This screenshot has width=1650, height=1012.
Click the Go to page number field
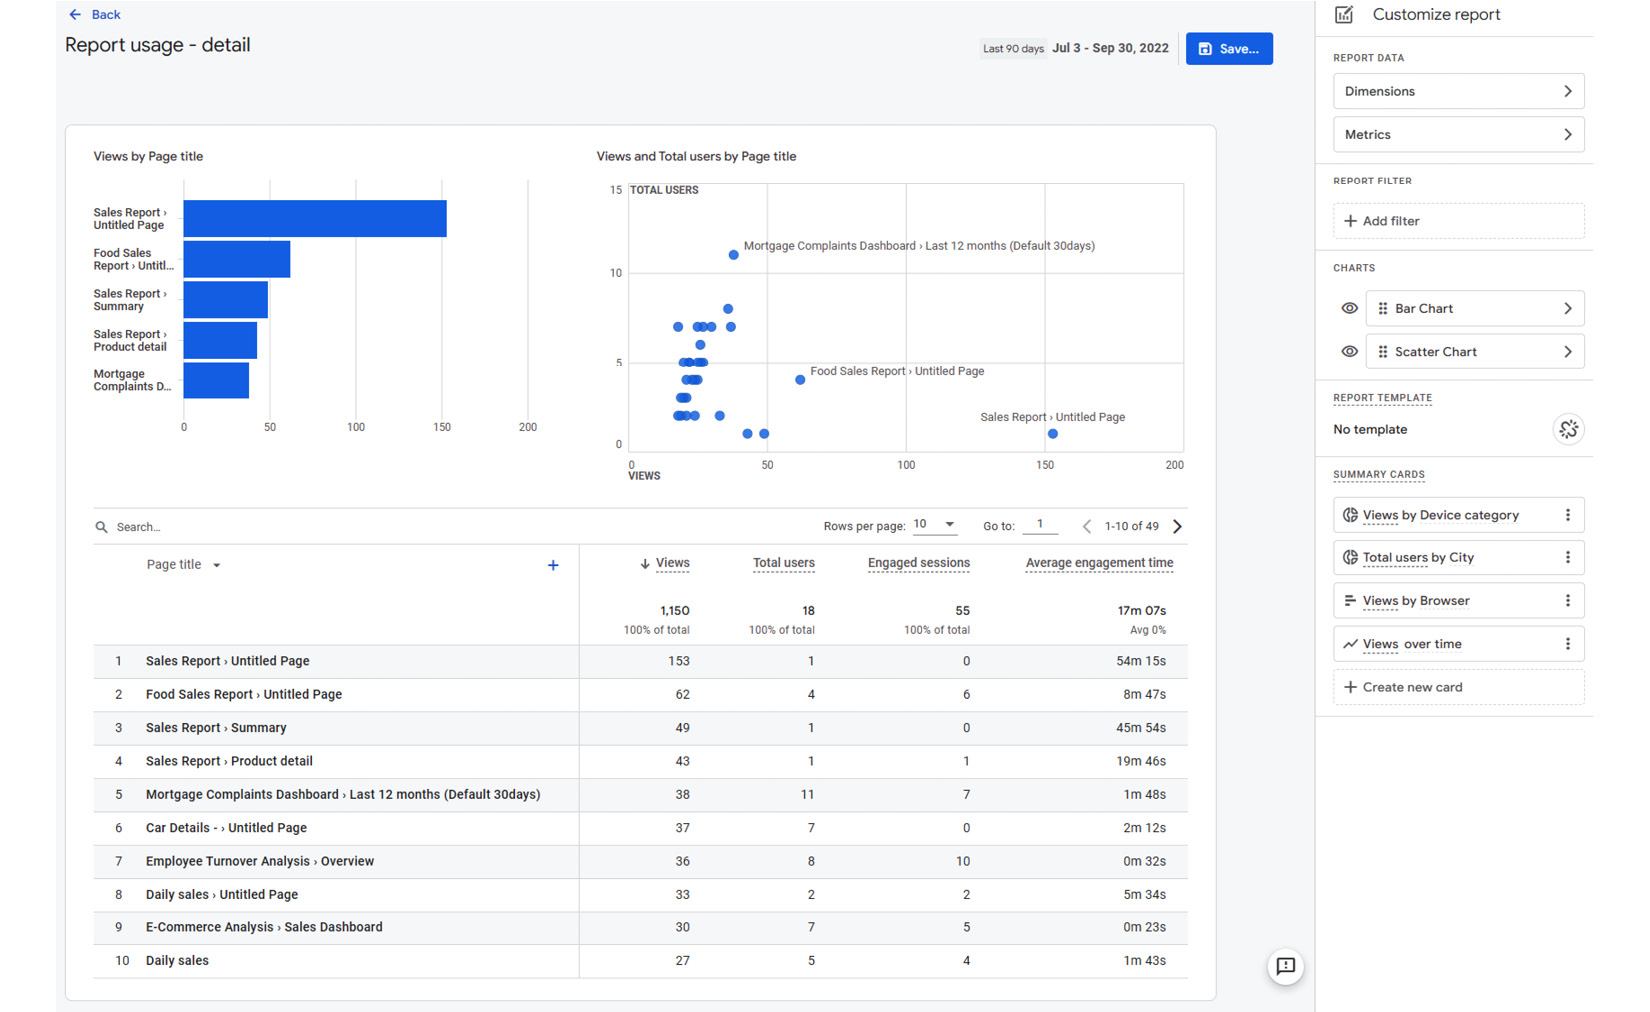(1040, 525)
